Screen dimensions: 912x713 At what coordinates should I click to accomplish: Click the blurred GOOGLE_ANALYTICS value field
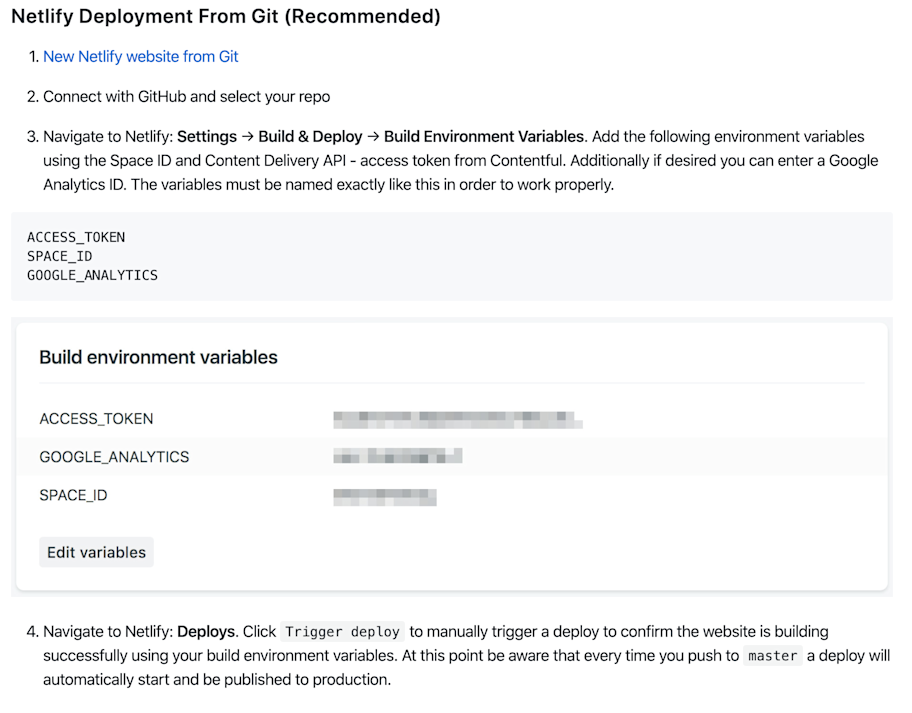pyautogui.click(x=397, y=456)
